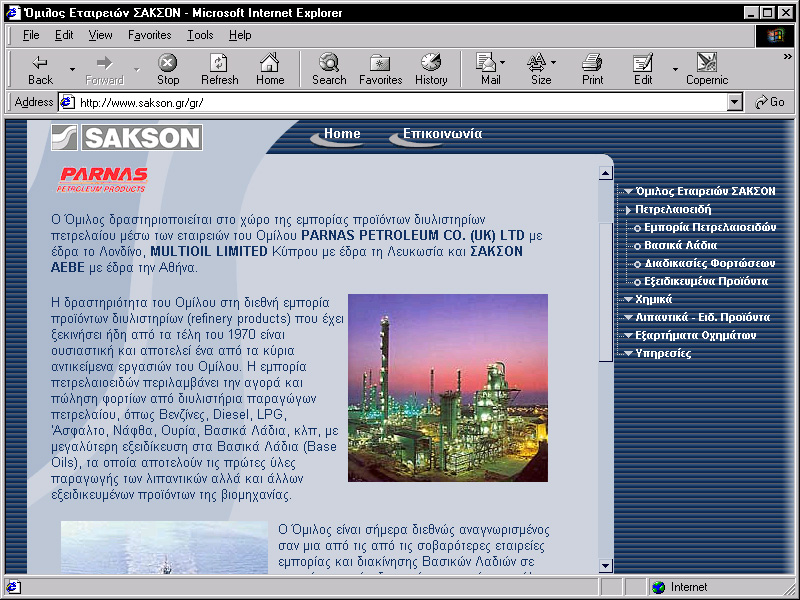Screen dimensions: 800x600
Task: Open the Size button dropdown arrow
Action: (x=554, y=63)
